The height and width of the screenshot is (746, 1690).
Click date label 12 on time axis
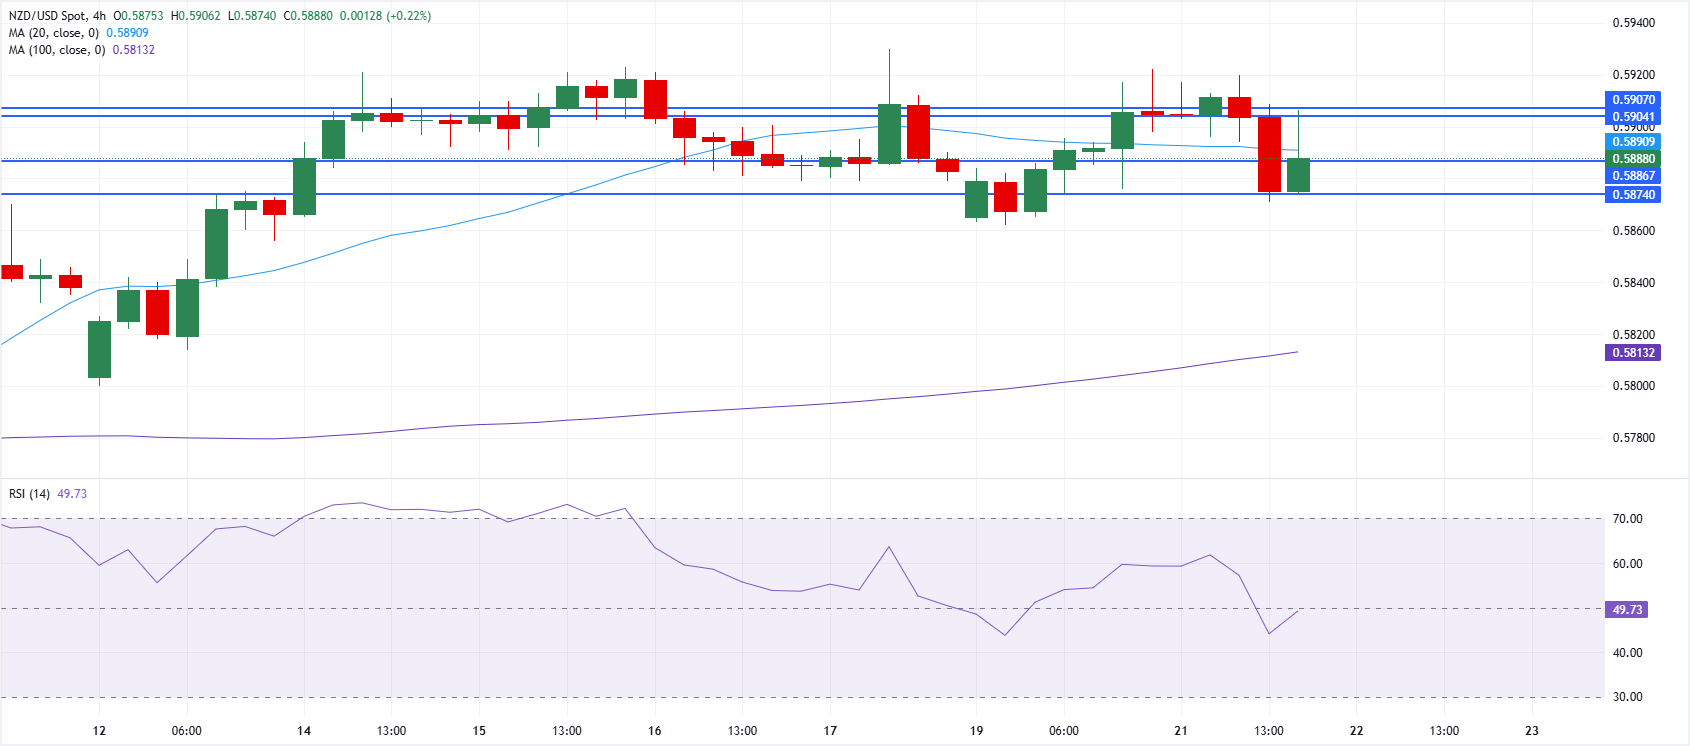[99, 731]
